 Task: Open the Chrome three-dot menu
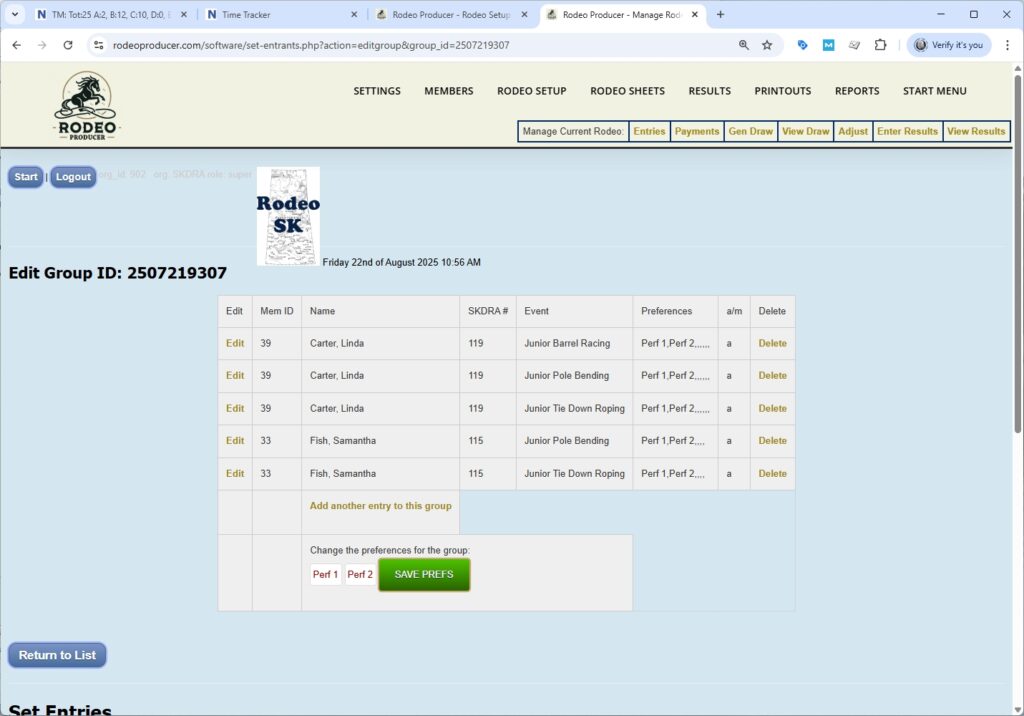pos(1007,45)
